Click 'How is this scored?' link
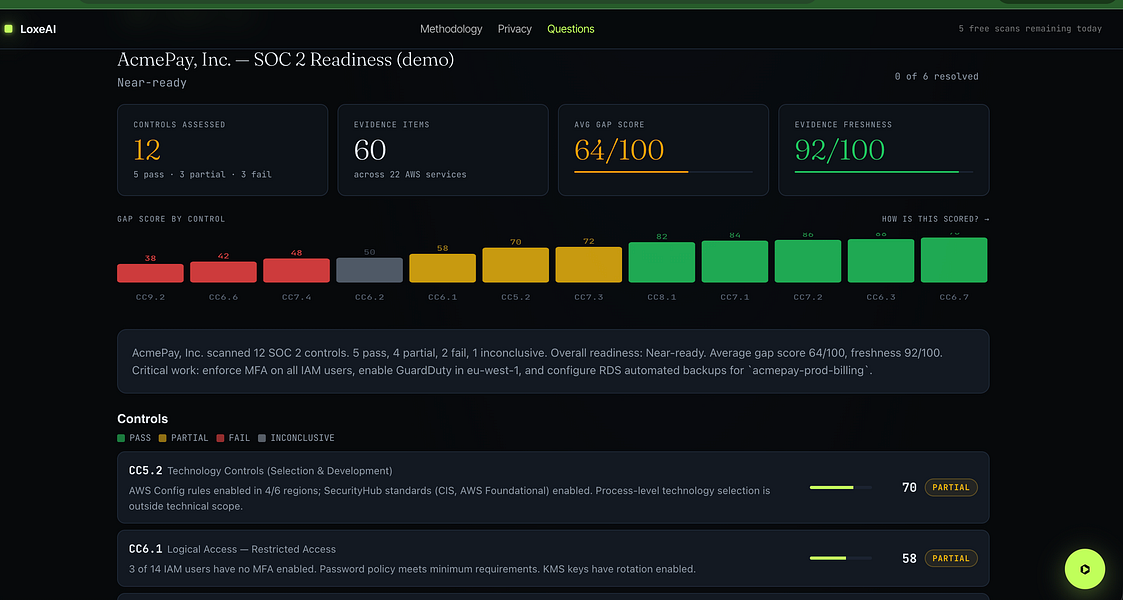This screenshot has height=600, width=1123. click(935, 219)
